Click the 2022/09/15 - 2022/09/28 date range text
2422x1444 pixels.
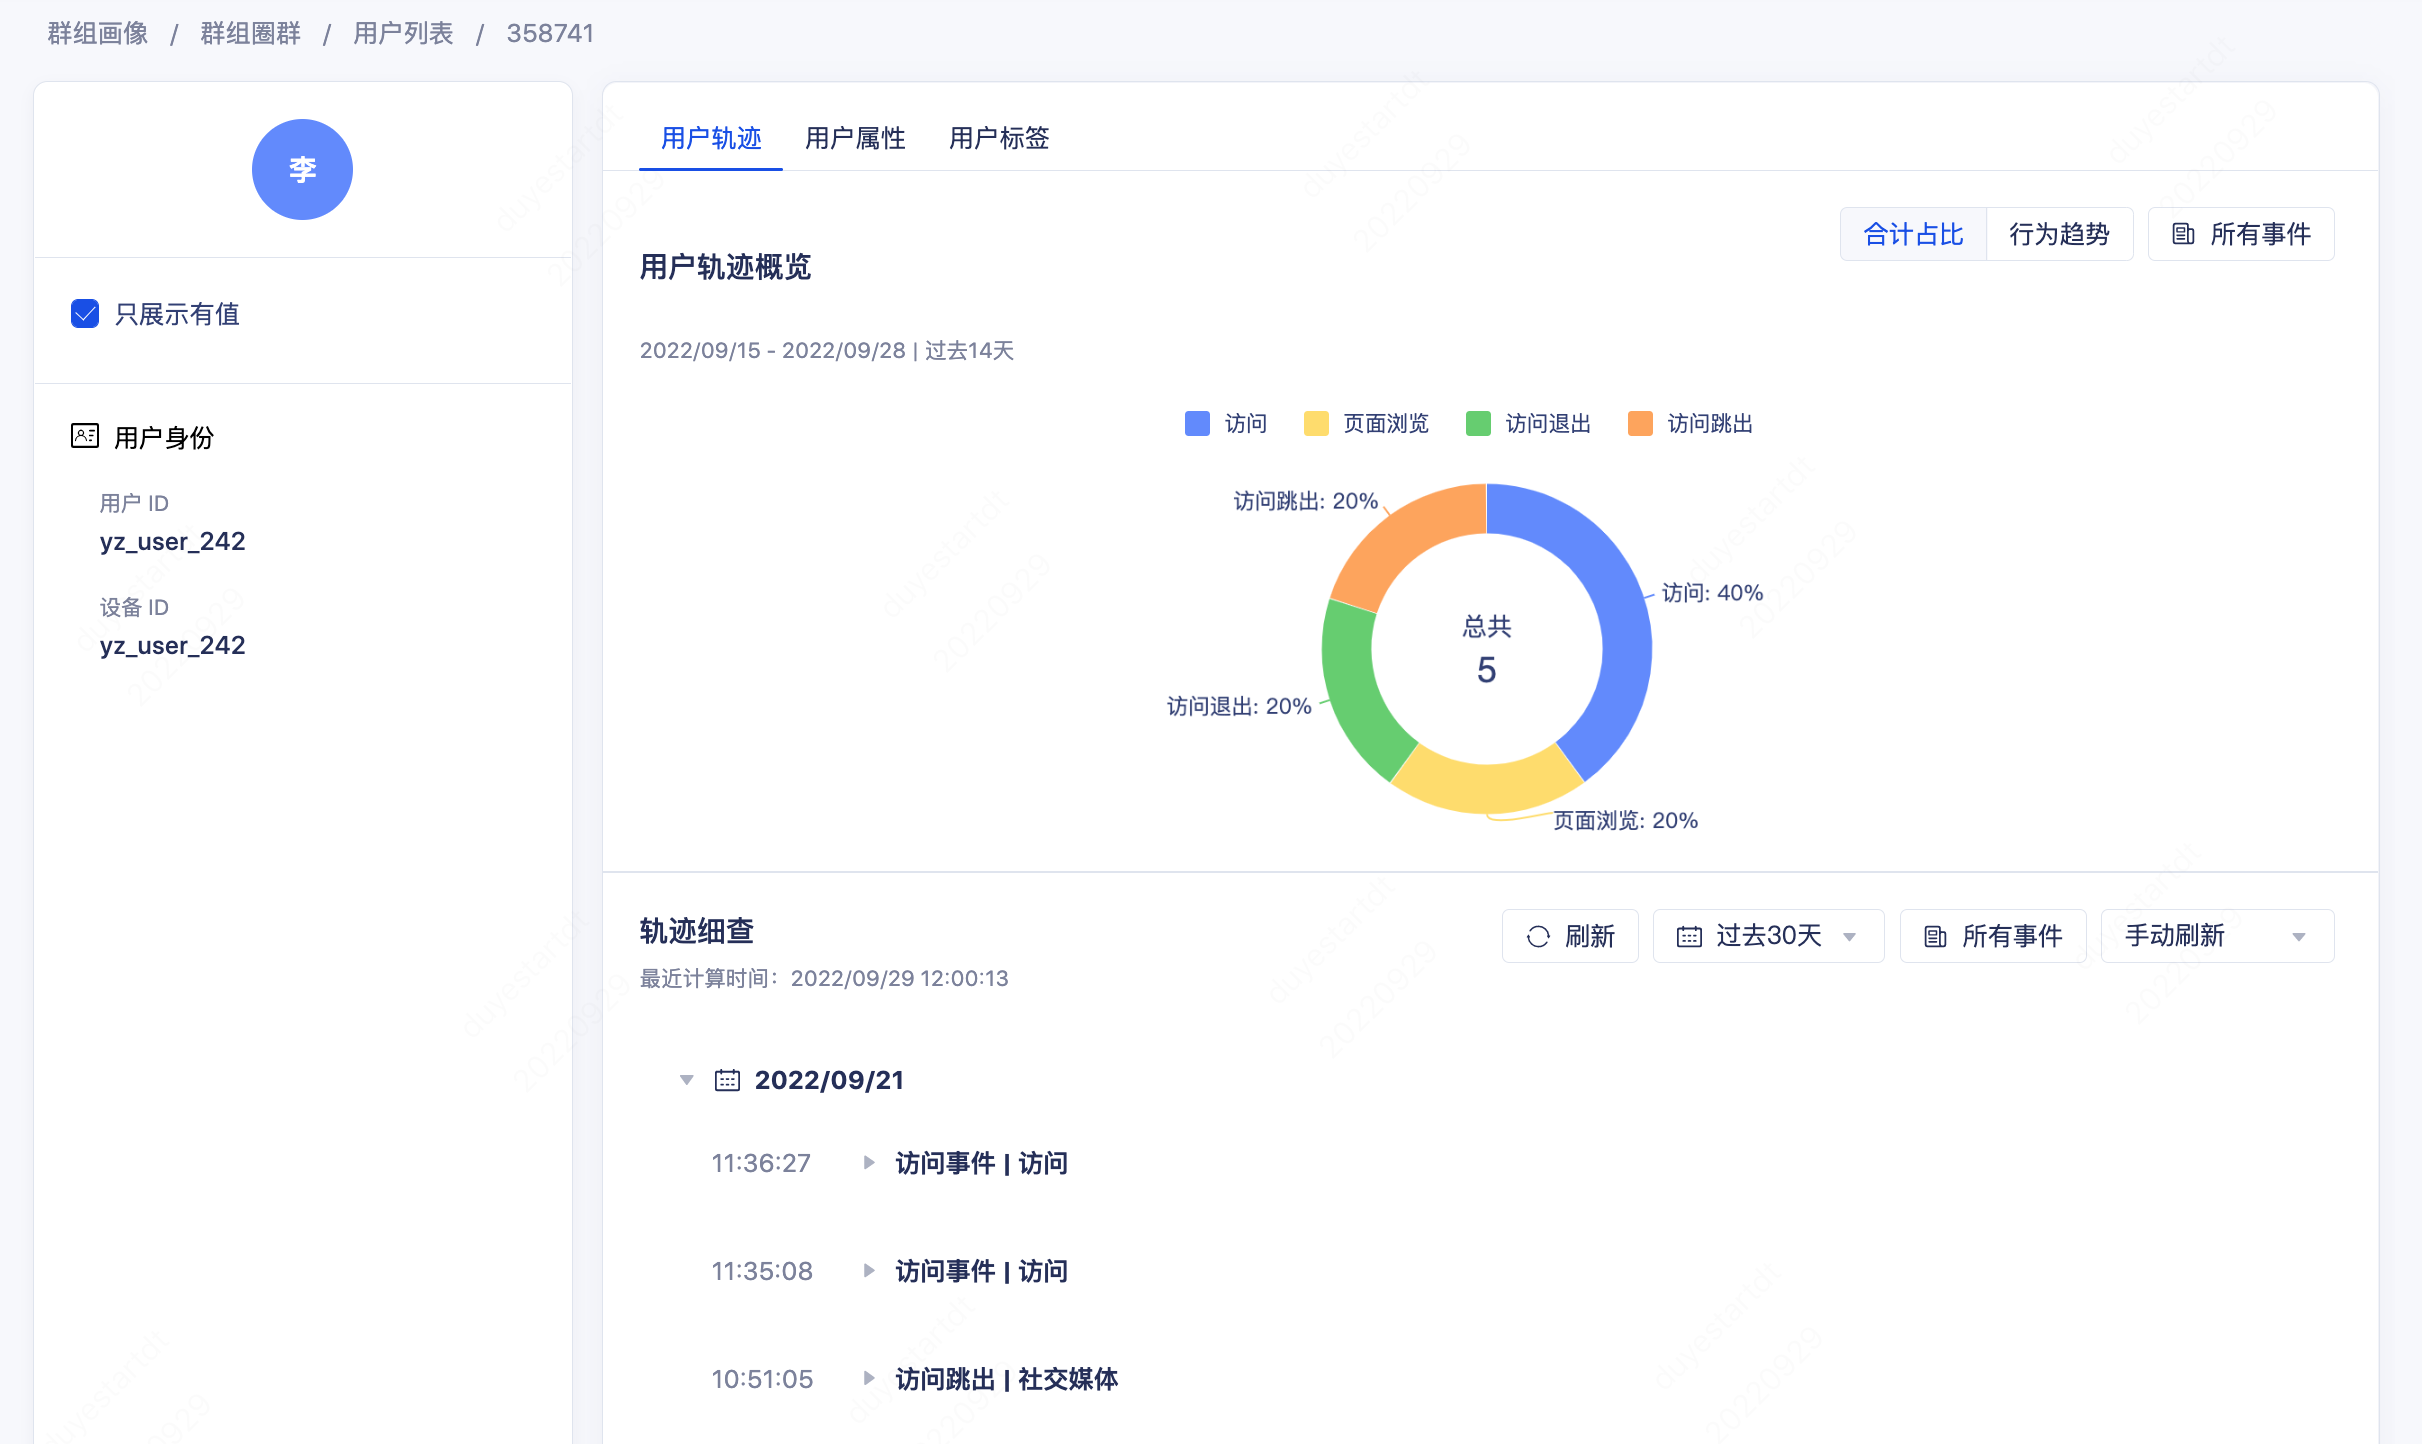coord(772,350)
